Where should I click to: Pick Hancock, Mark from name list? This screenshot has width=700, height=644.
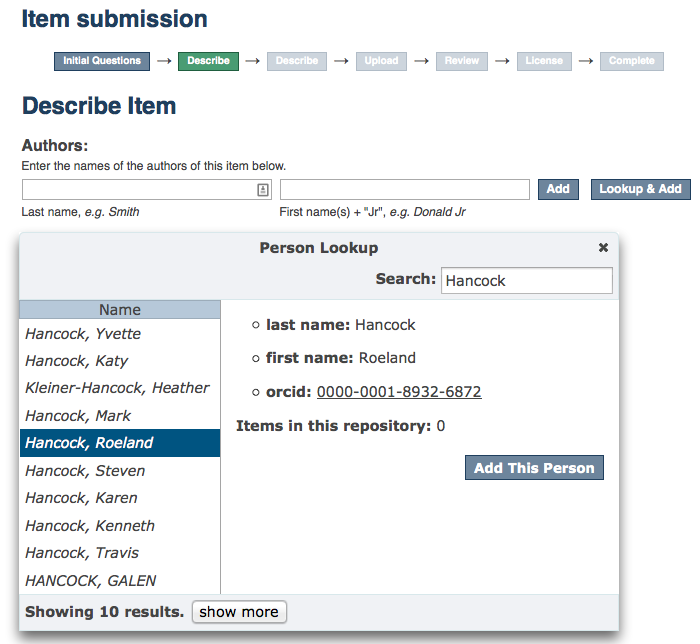pos(78,416)
